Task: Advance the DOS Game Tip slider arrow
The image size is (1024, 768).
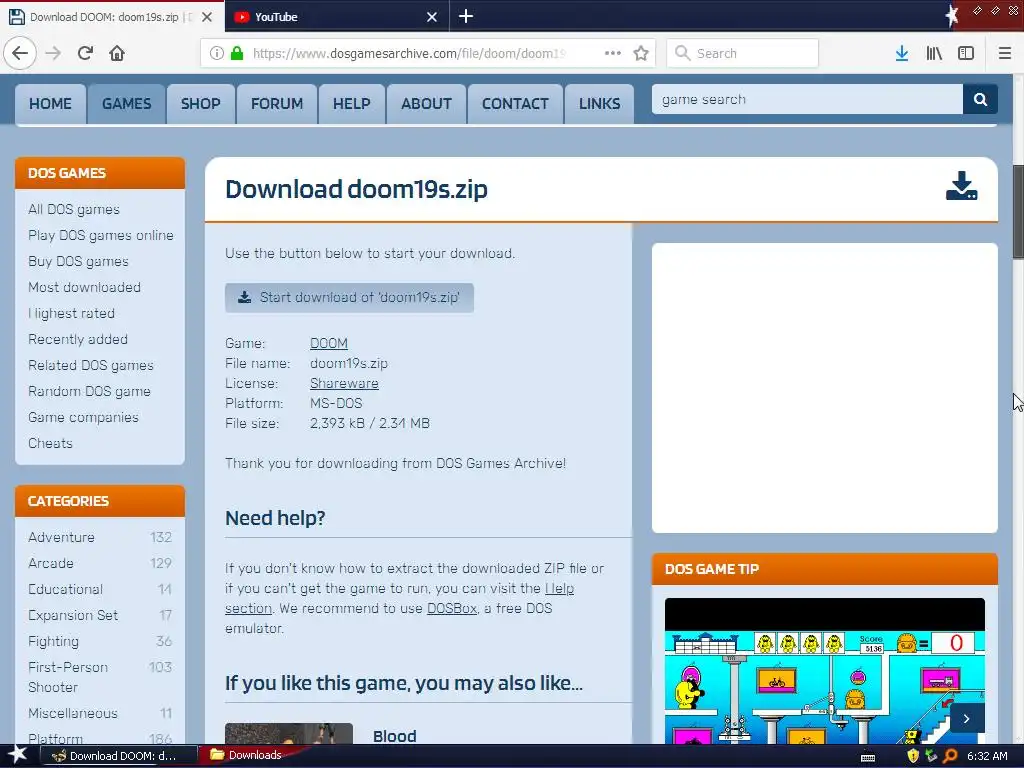Action: pos(967,718)
